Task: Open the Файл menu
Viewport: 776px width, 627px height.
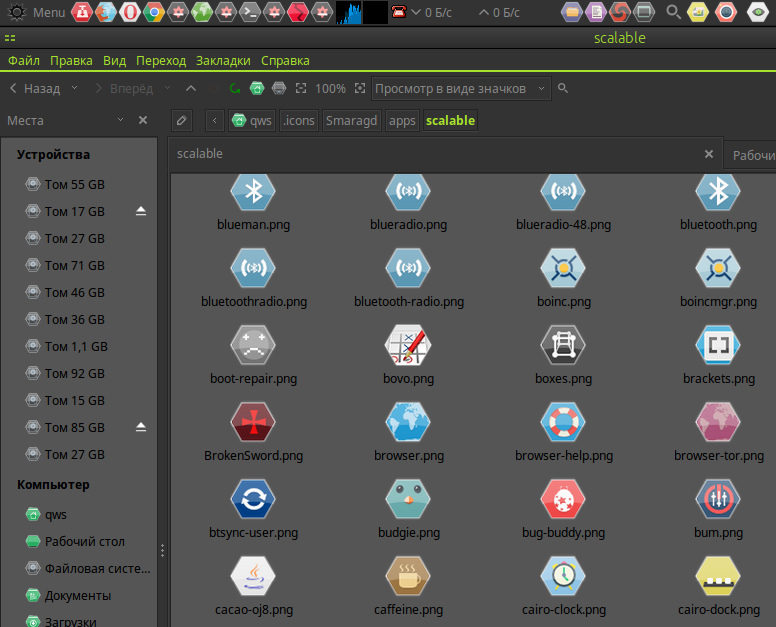Action: pyautogui.click(x=24, y=61)
